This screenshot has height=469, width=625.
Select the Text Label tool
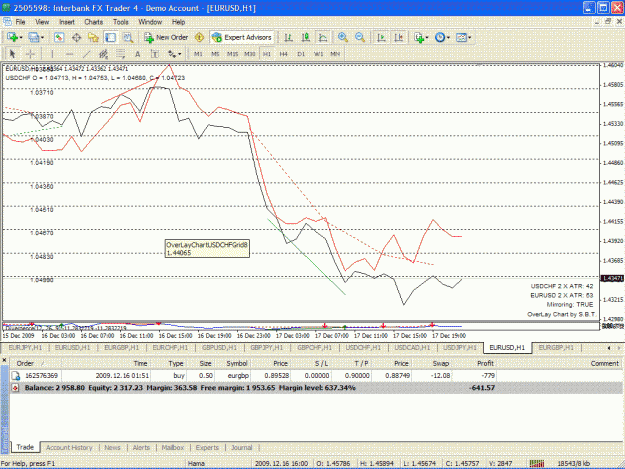[x=155, y=54]
